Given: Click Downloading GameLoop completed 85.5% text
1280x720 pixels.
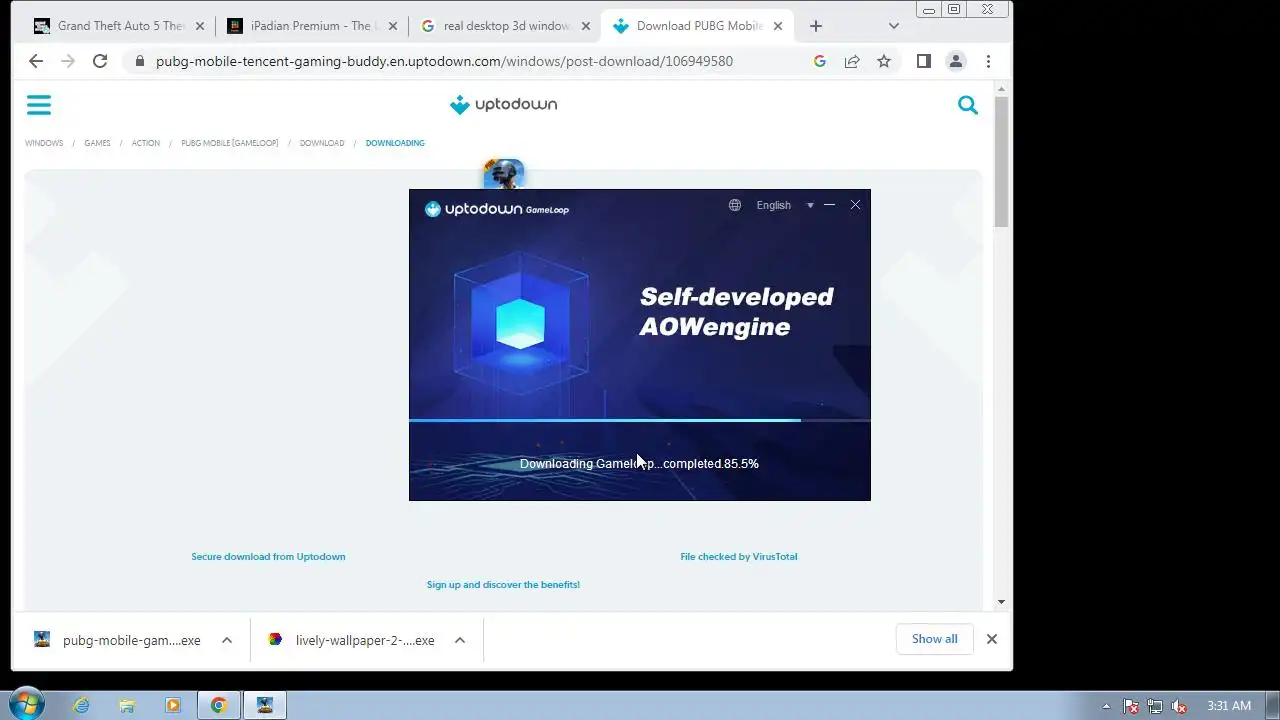Looking at the screenshot, I should click(x=639, y=464).
